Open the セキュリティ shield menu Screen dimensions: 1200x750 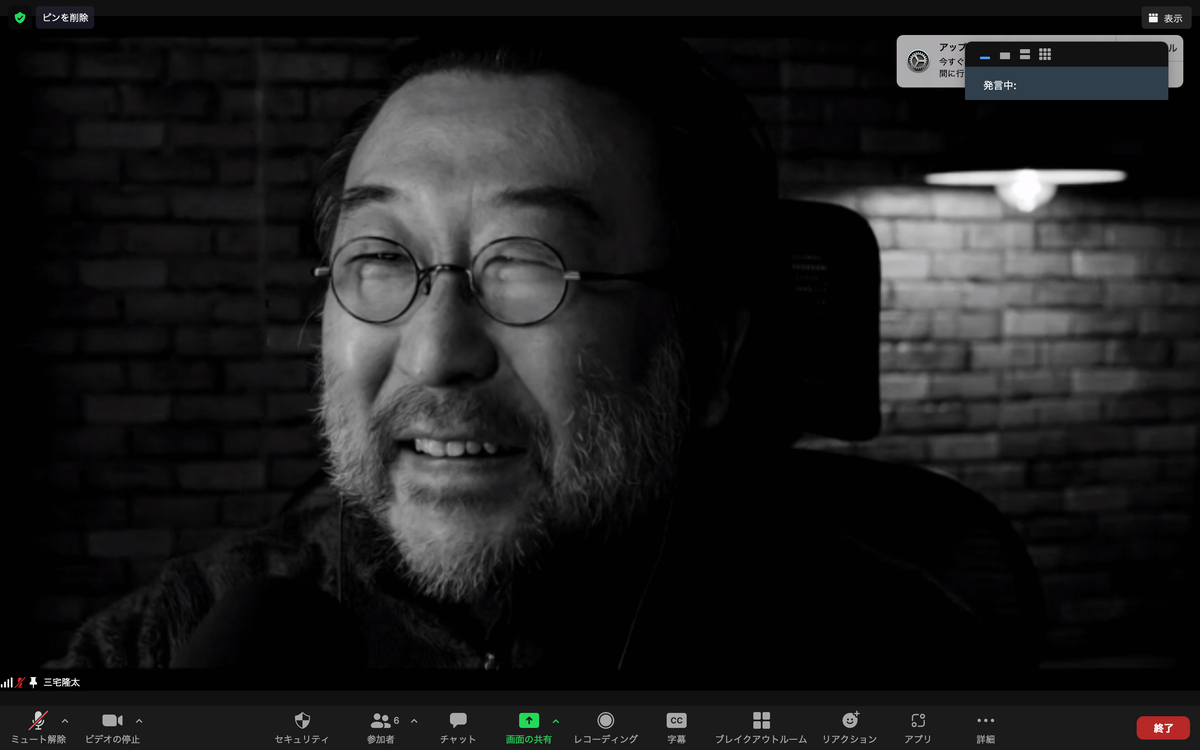tap(302, 727)
